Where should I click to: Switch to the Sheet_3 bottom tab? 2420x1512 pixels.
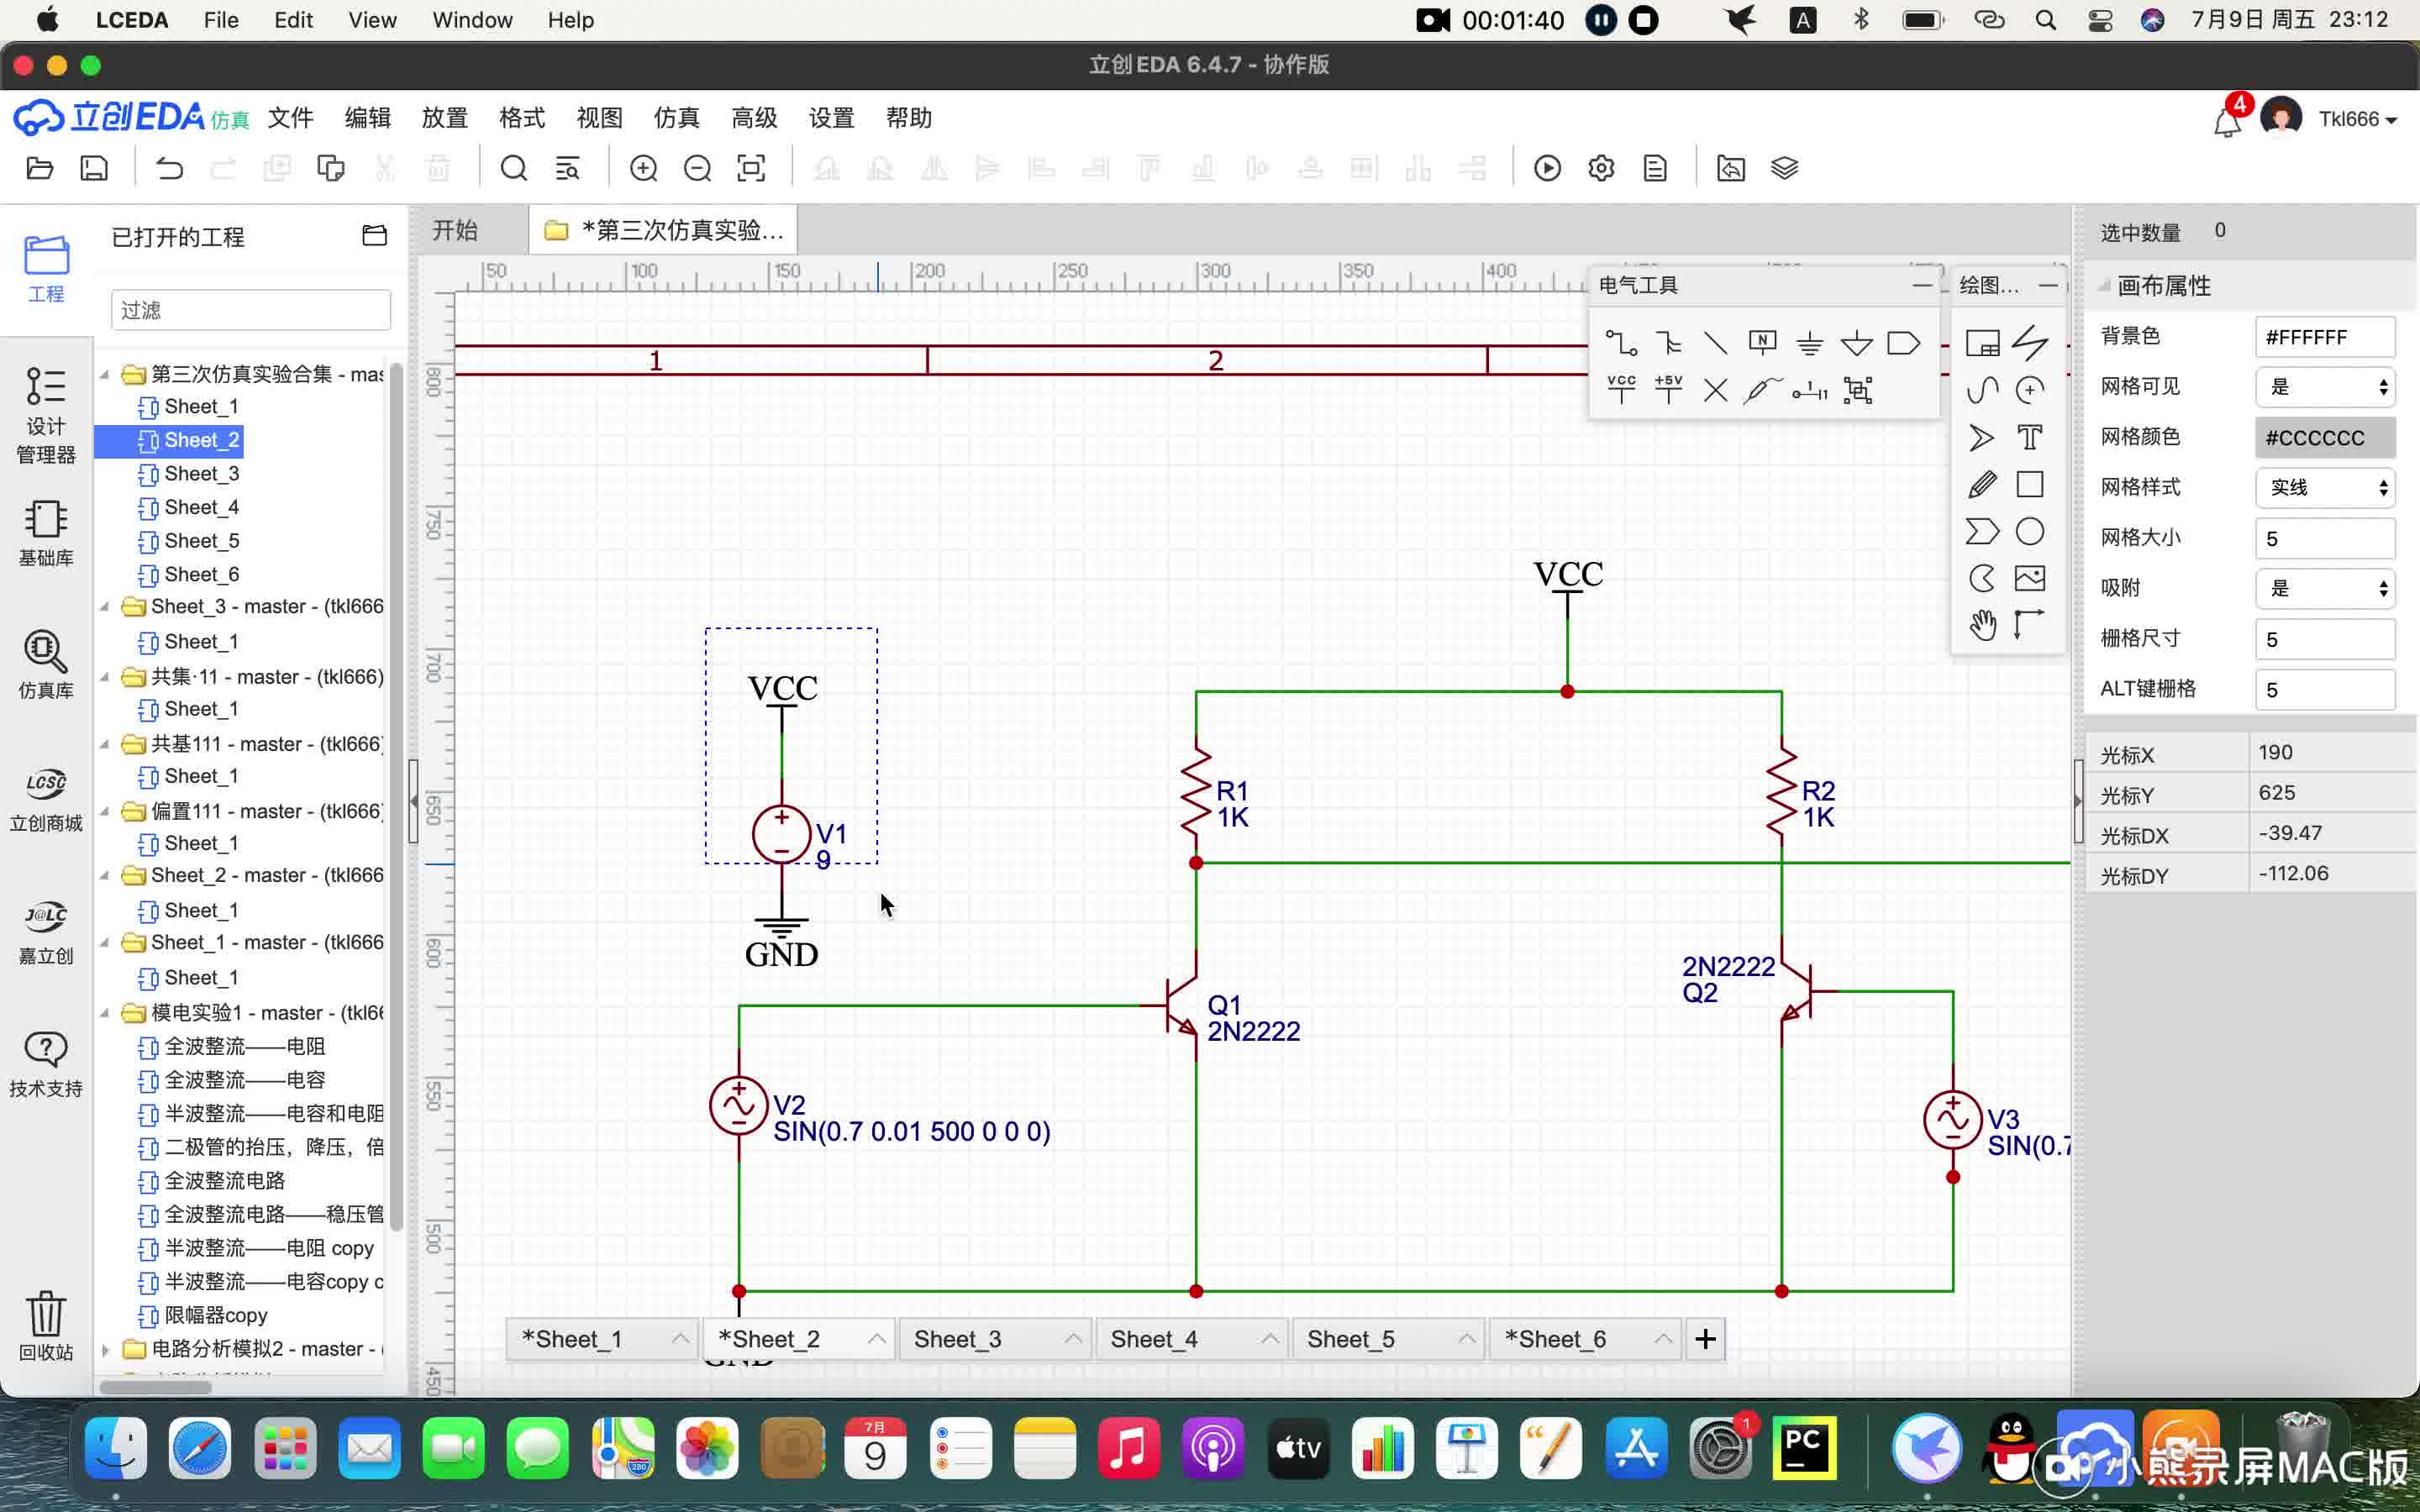[x=957, y=1339]
